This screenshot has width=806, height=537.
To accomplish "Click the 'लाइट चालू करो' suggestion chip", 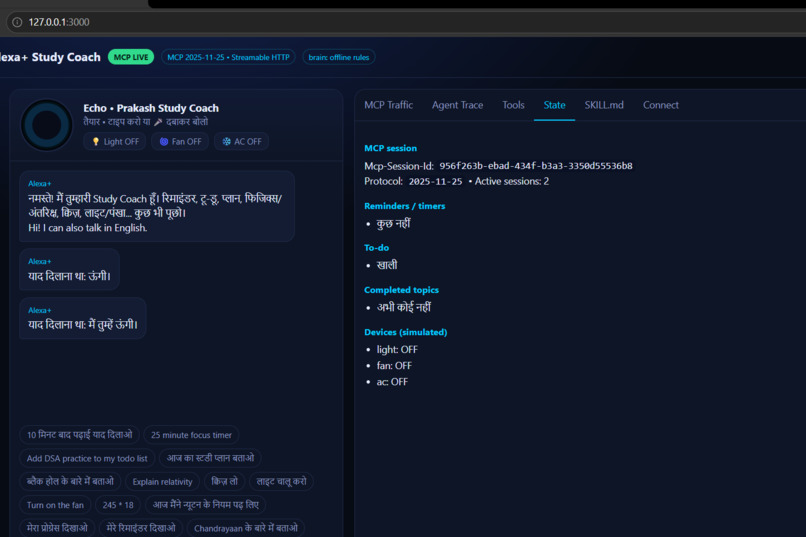I will coord(281,482).
